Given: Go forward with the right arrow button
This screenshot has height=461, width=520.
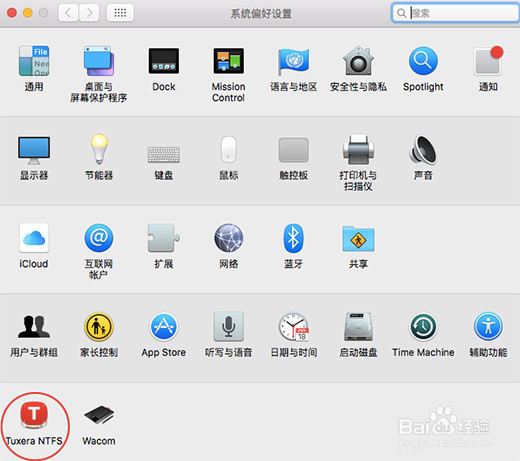Looking at the screenshot, I should [x=89, y=13].
